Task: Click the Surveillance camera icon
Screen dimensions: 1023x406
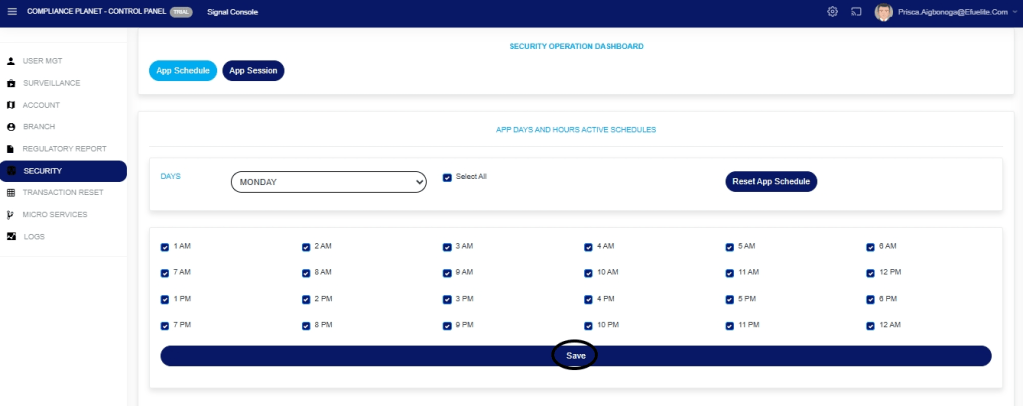Action: 11,83
